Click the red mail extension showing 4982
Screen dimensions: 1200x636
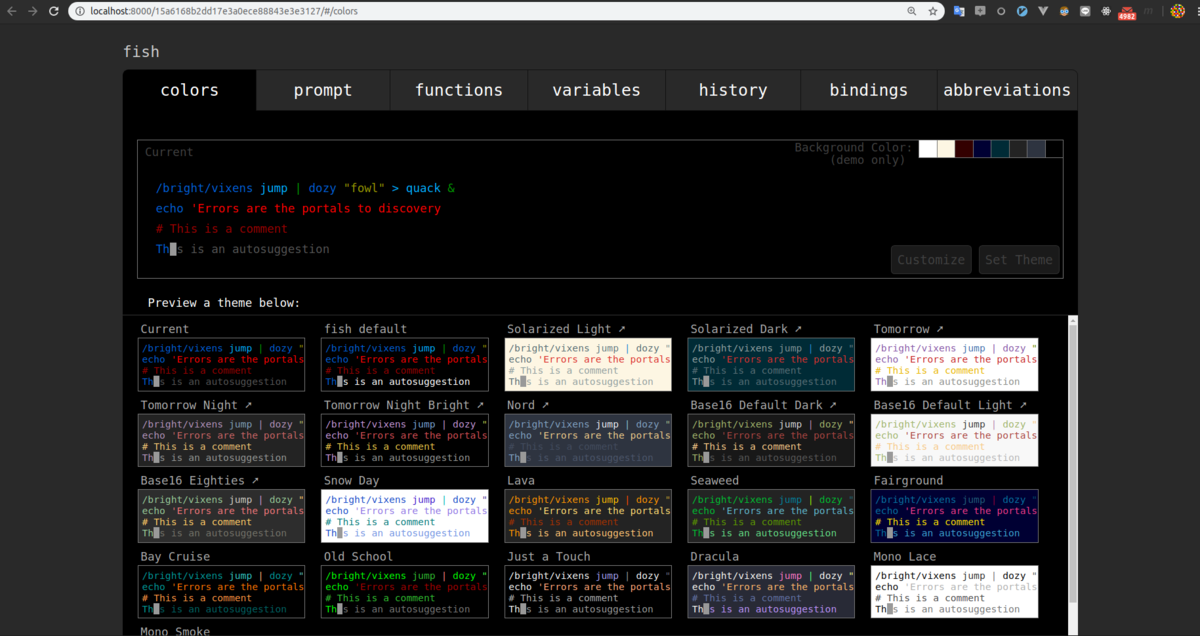pos(1127,12)
